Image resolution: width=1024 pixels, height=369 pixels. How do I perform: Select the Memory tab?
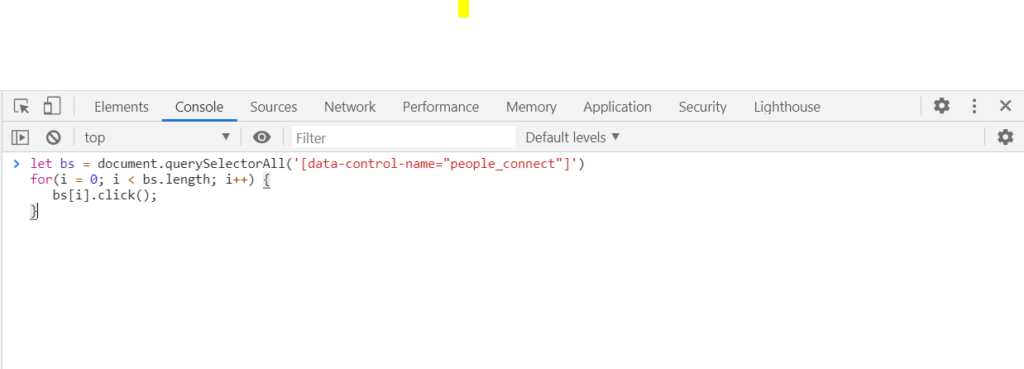tap(532, 107)
